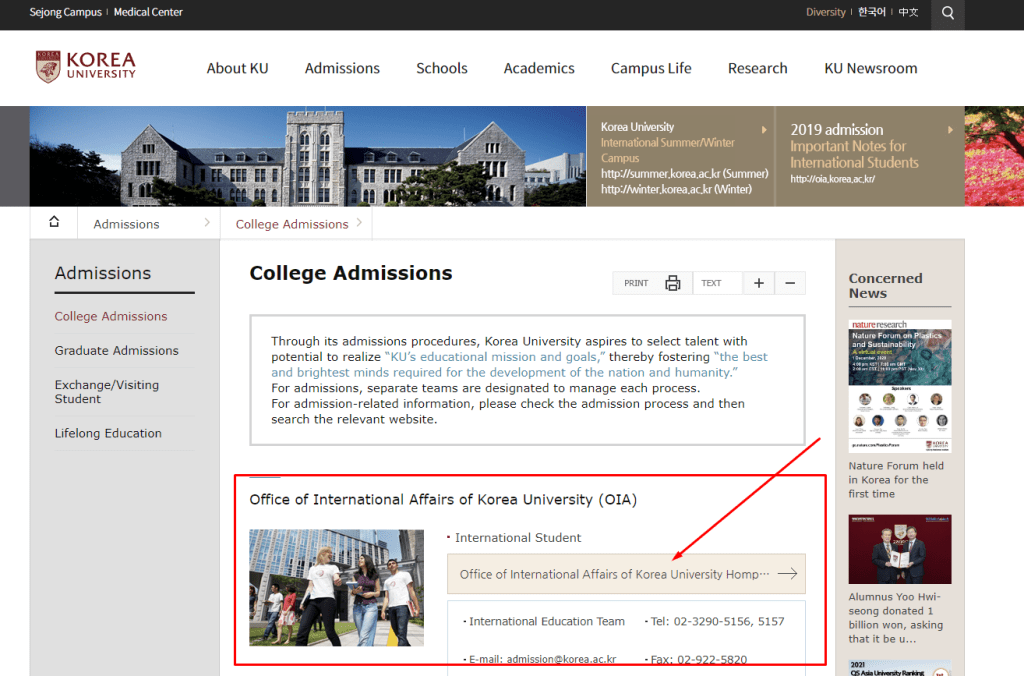Open the Research menu
The width and height of the screenshot is (1024, 676).
[758, 68]
